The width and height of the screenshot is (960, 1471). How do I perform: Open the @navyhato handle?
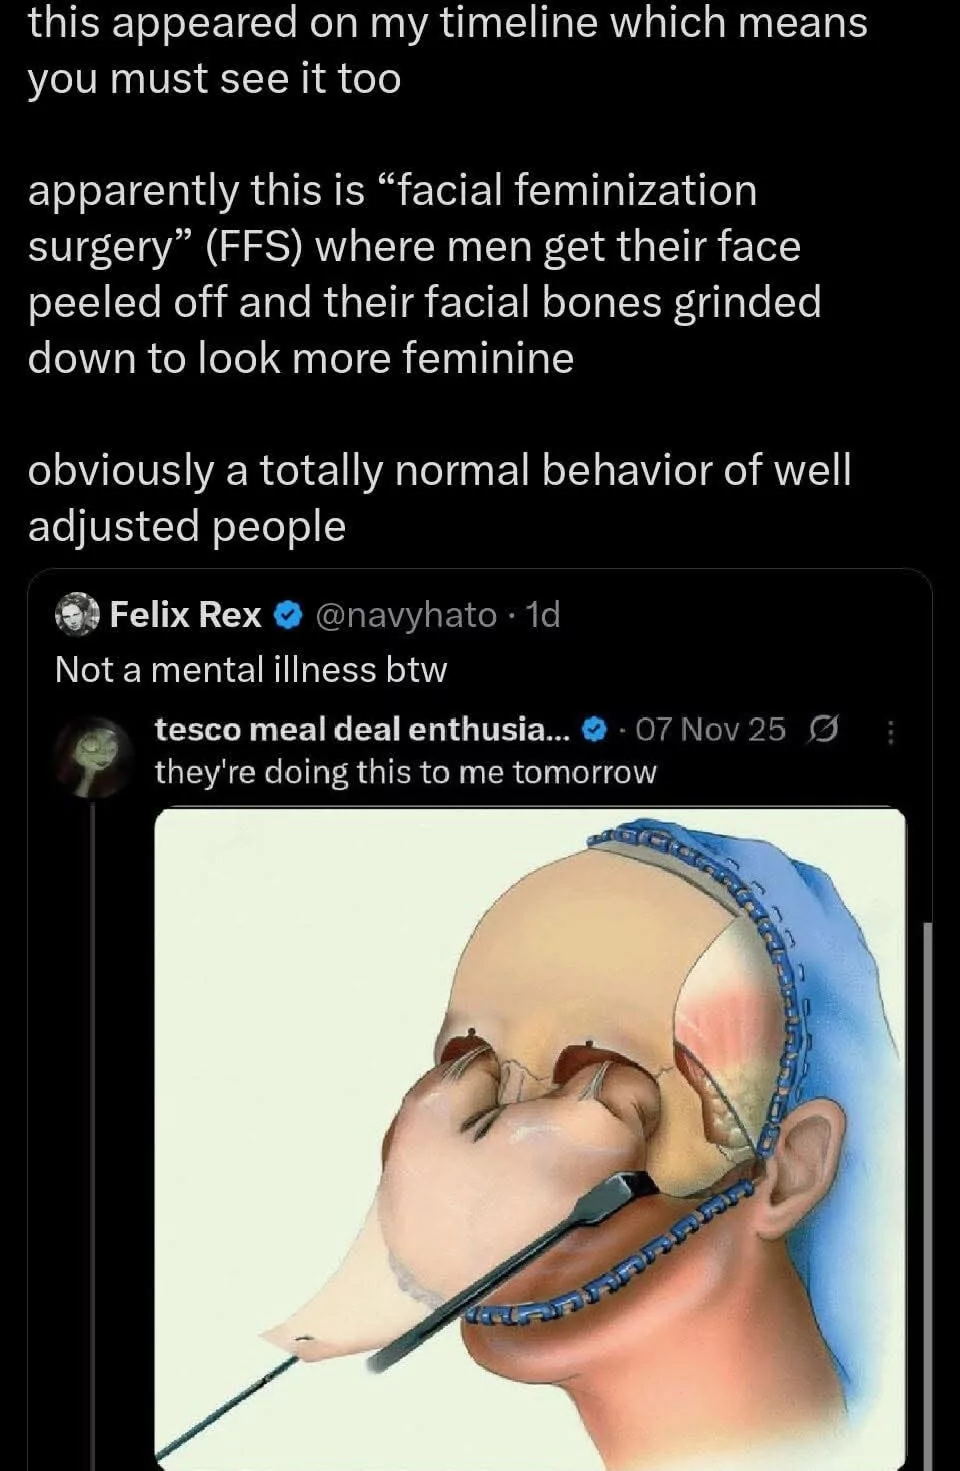click(x=406, y=615)
